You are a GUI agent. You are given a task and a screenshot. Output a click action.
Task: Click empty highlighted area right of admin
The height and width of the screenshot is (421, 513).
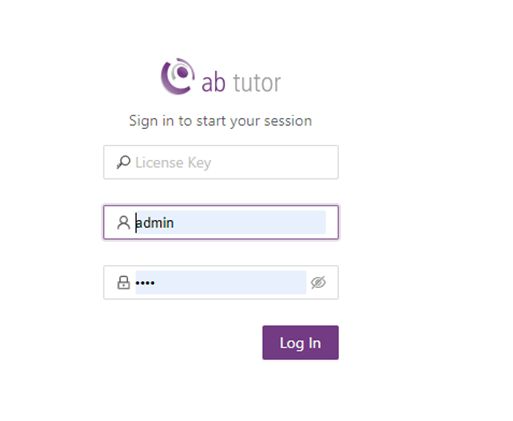pos(249,222)
